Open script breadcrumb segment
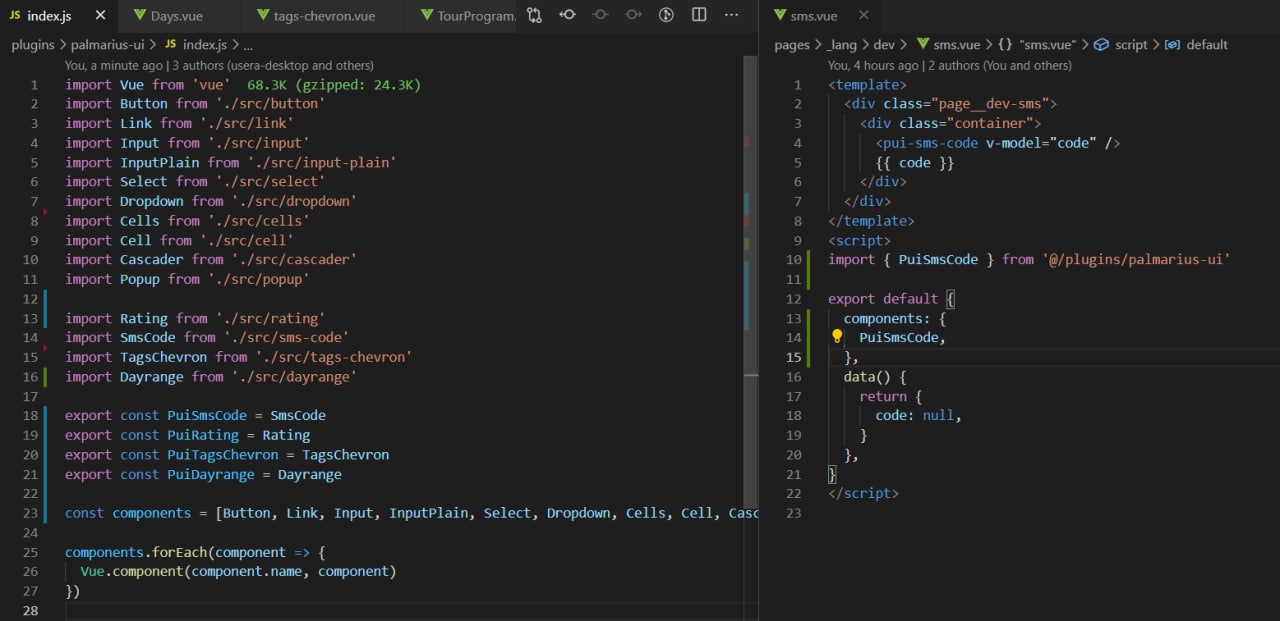Screen dimensions: 1280x621 click(1131, 45)
